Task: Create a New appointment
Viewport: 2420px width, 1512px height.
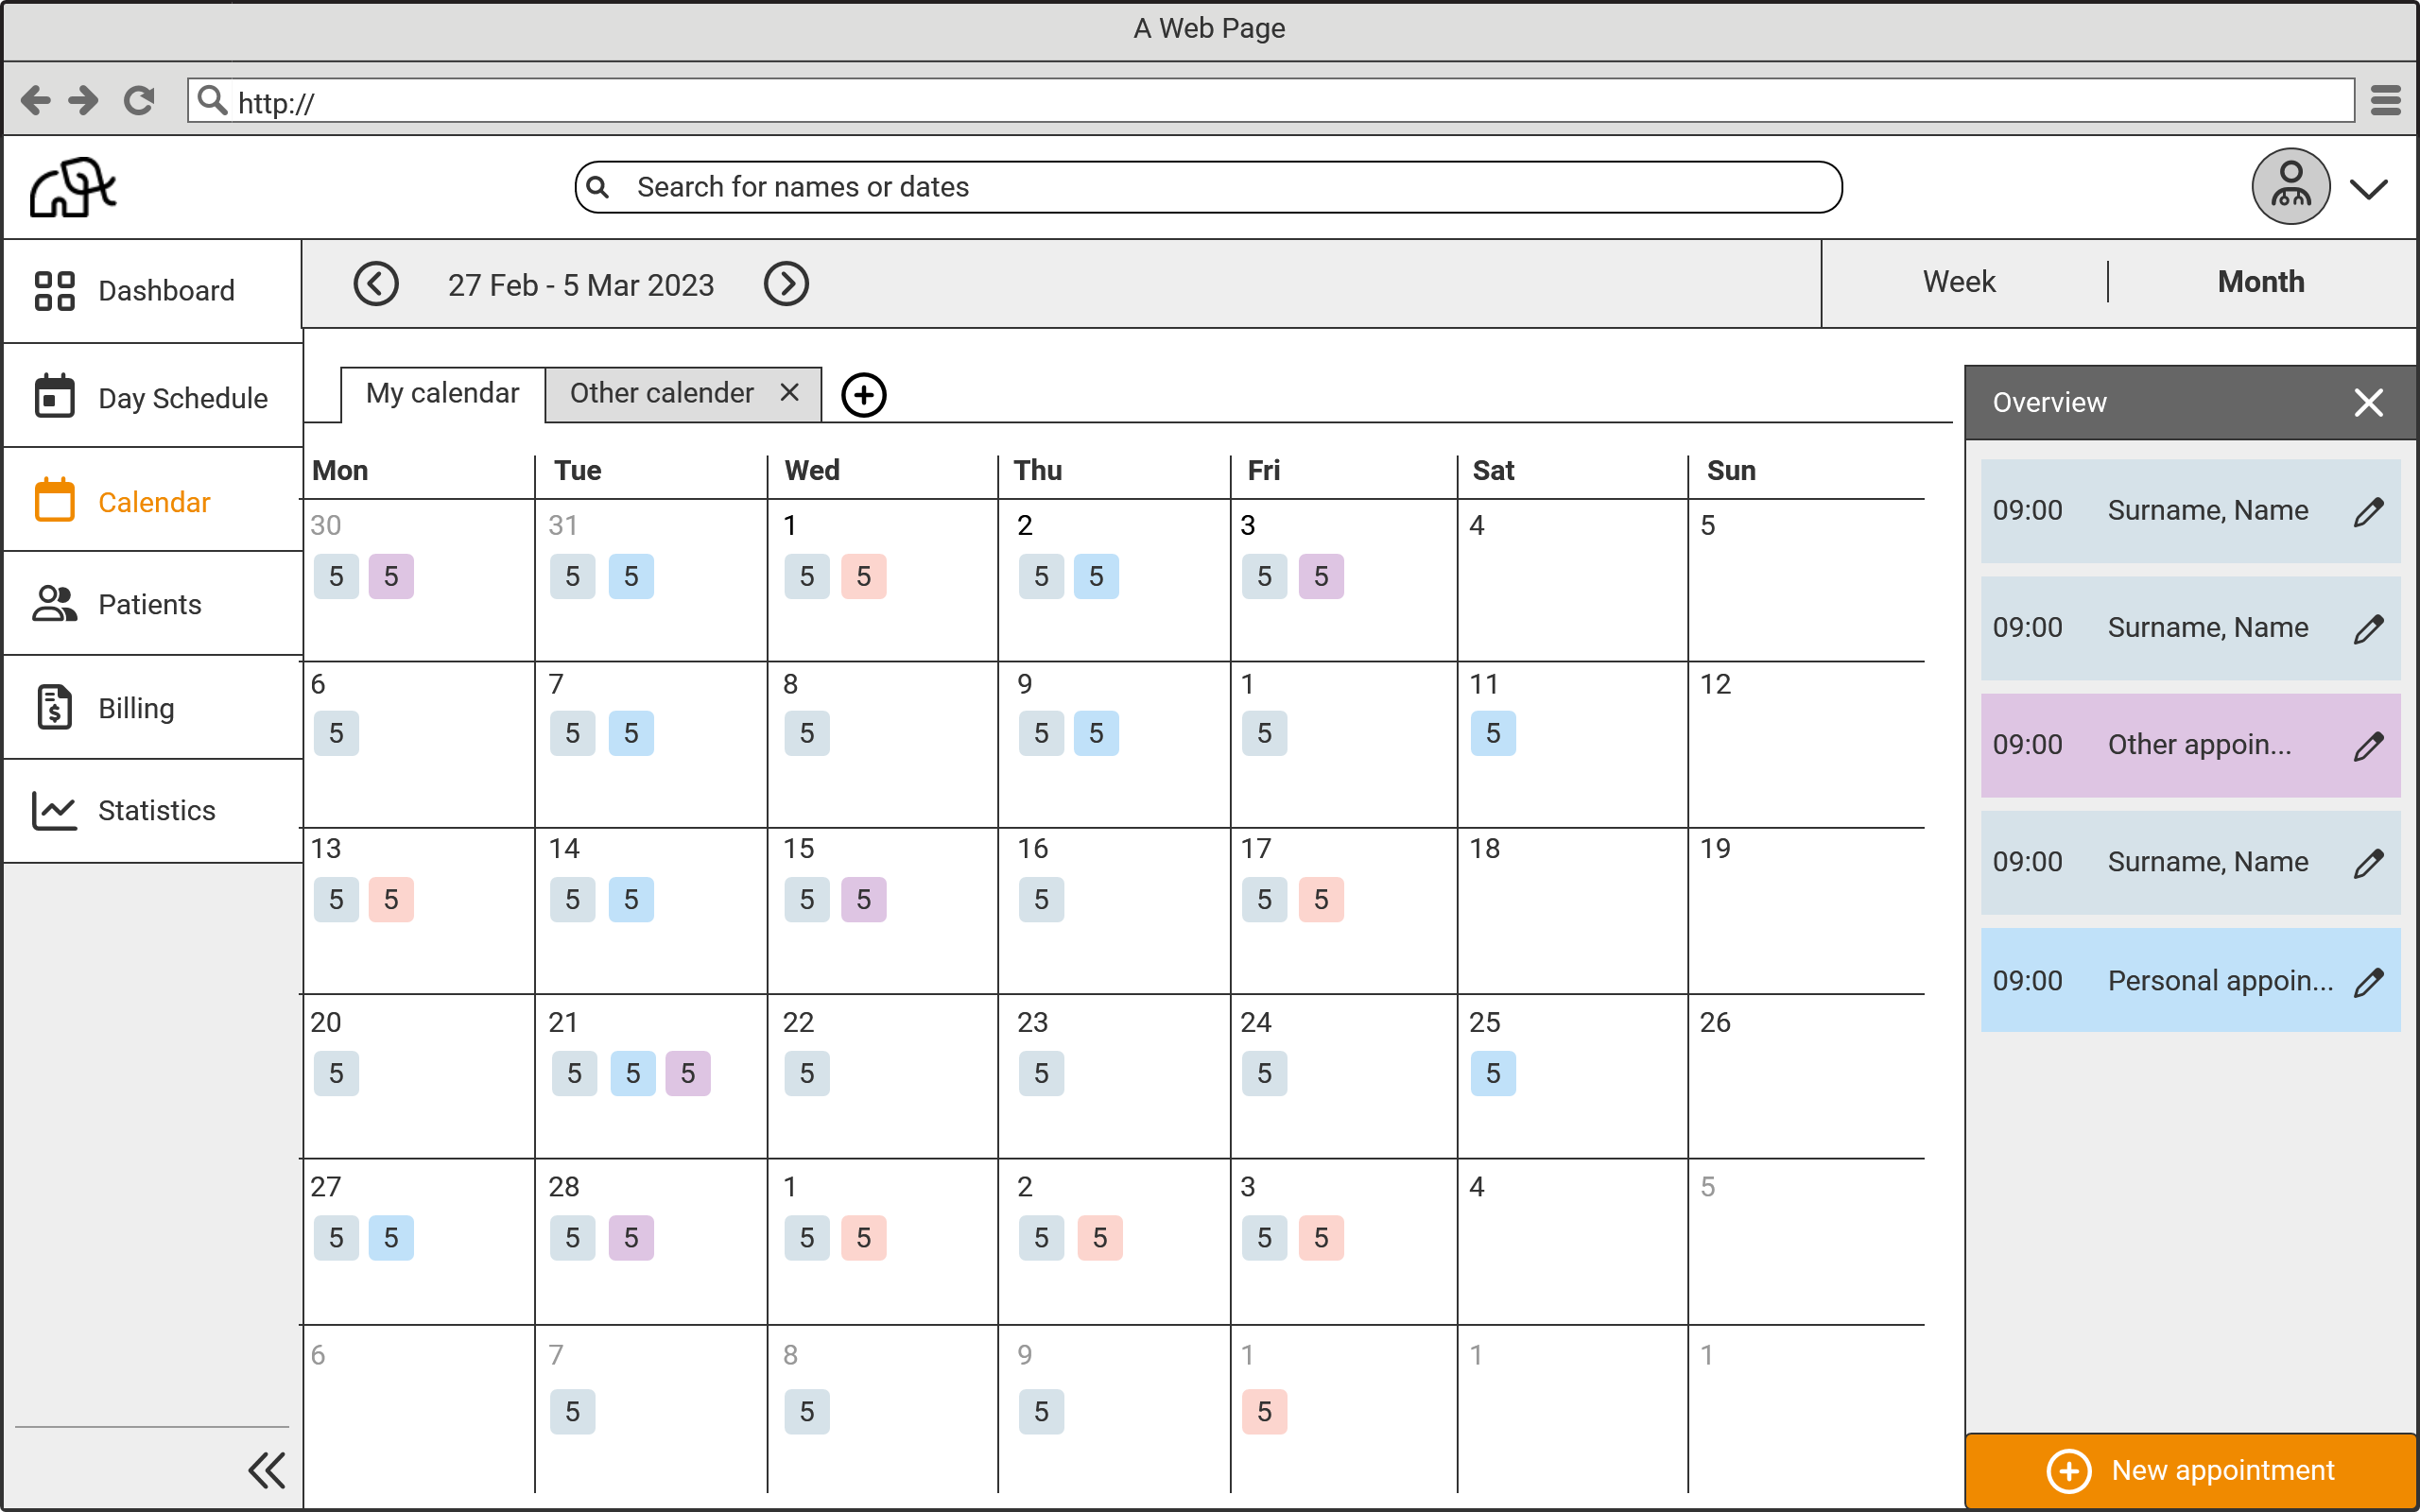Action: point(2189,1469)
